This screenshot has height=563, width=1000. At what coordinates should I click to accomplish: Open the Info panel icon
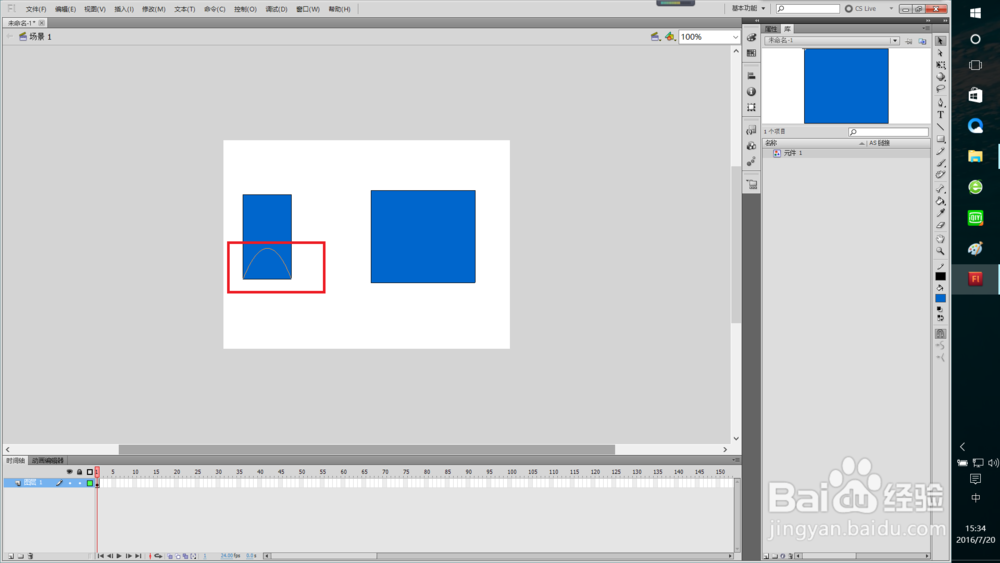(x=751, y=92)
